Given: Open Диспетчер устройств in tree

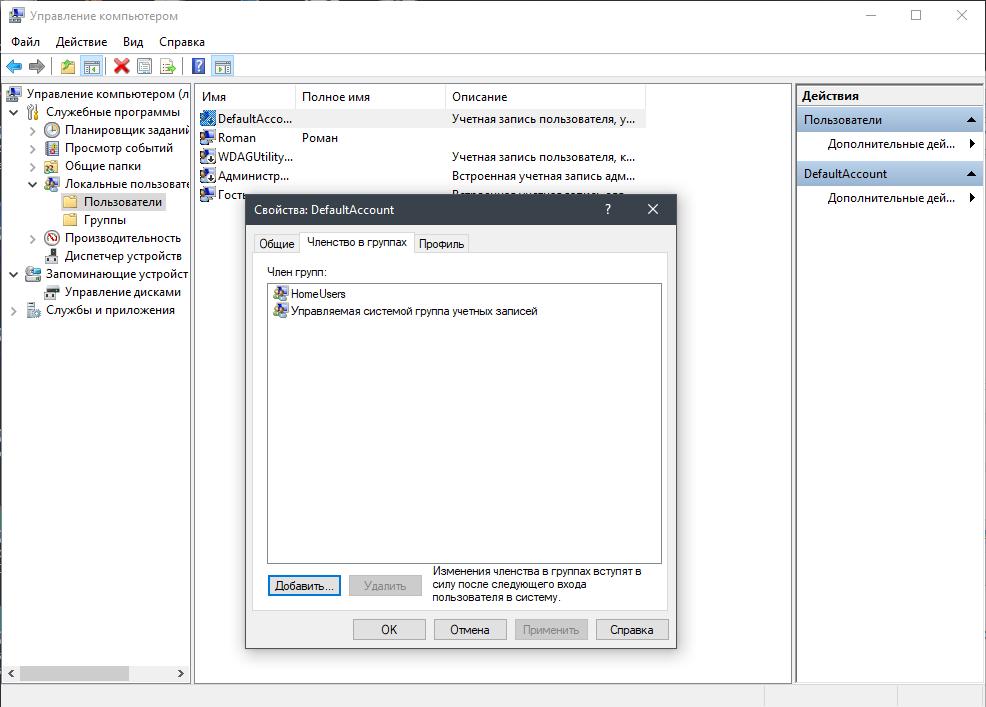Looking at the screenshot, I should point(123,256).
